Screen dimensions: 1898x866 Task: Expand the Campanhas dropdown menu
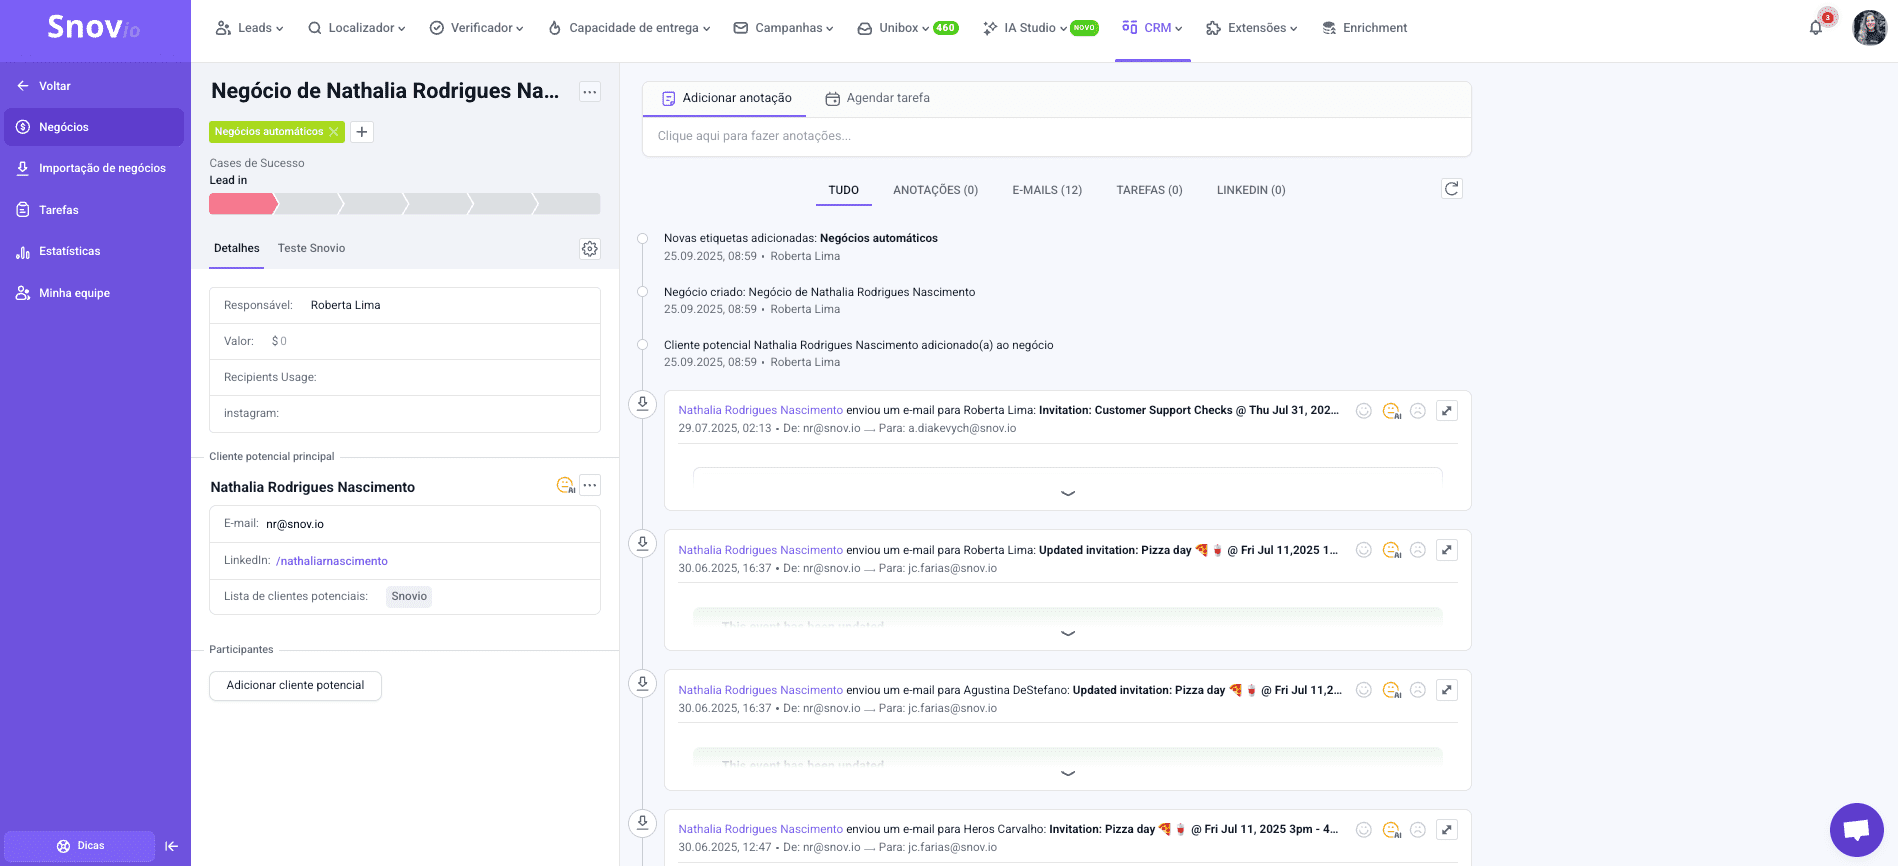(784, 28)
